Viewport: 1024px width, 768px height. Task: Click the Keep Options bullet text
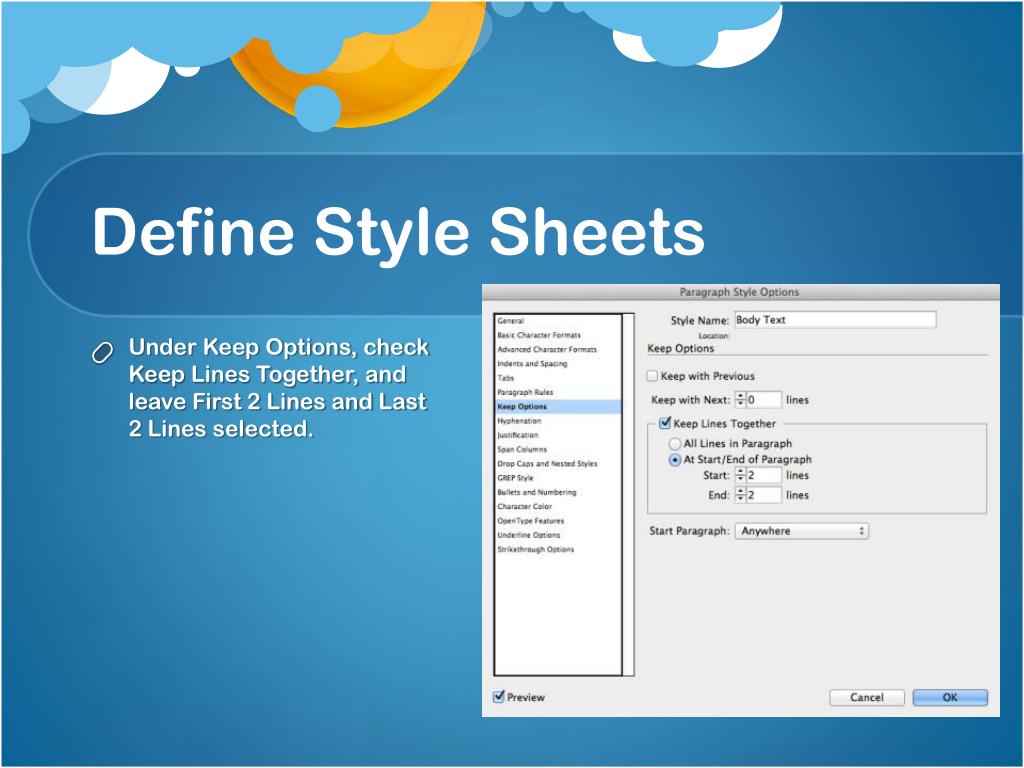279,387
